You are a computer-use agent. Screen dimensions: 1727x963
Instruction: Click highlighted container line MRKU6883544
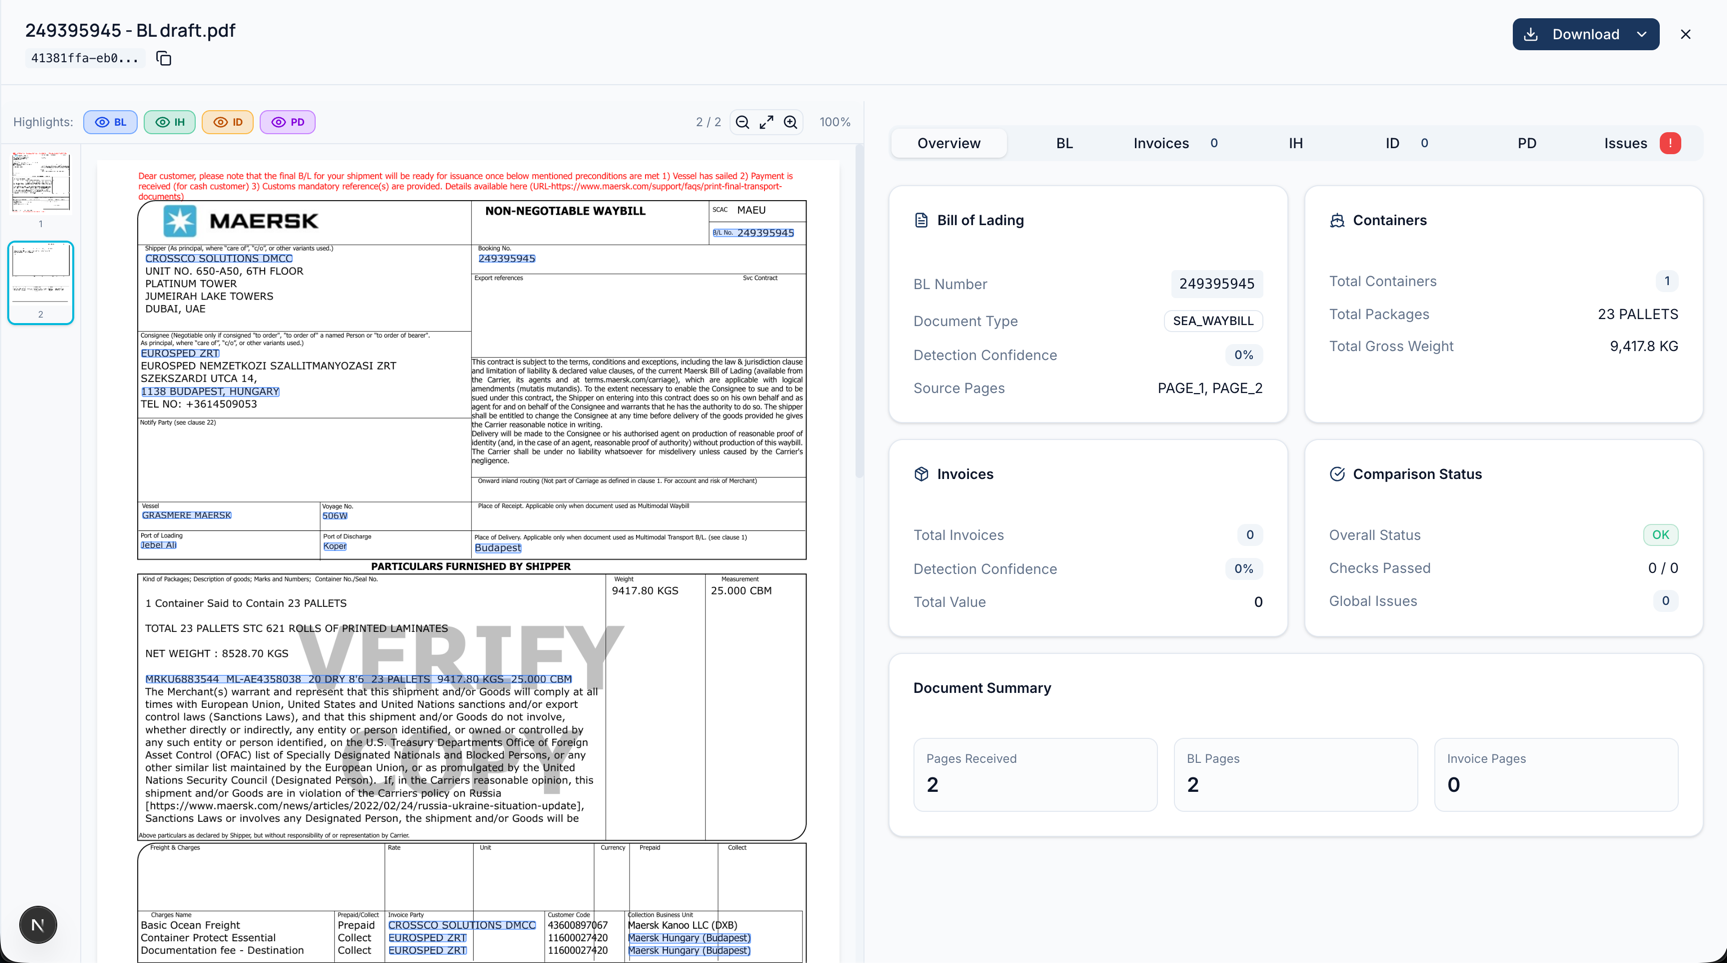[359, 679]
